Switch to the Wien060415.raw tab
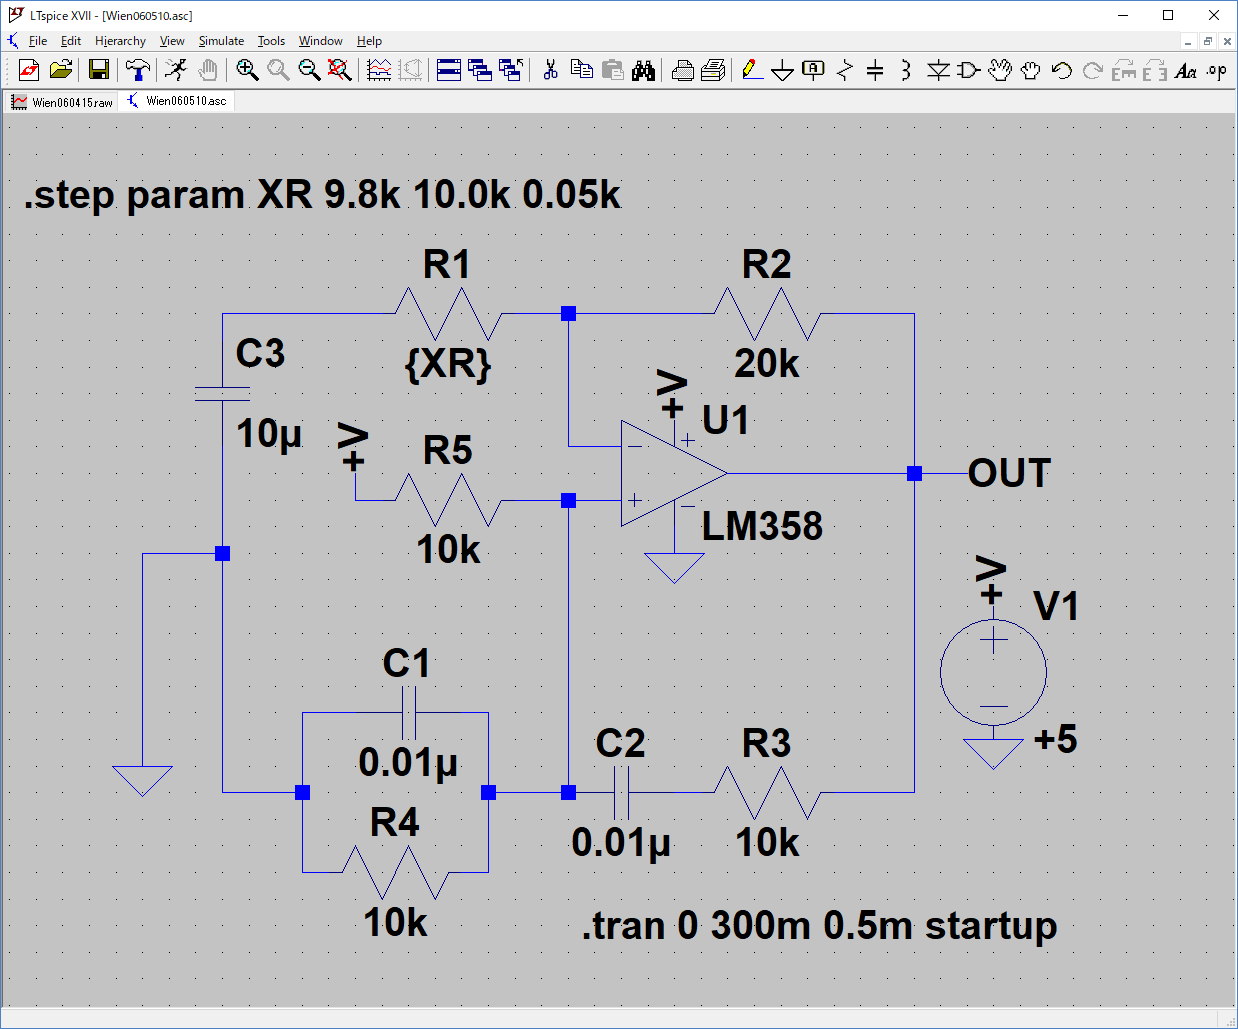1238x1029 pixels. coord(63,102)
